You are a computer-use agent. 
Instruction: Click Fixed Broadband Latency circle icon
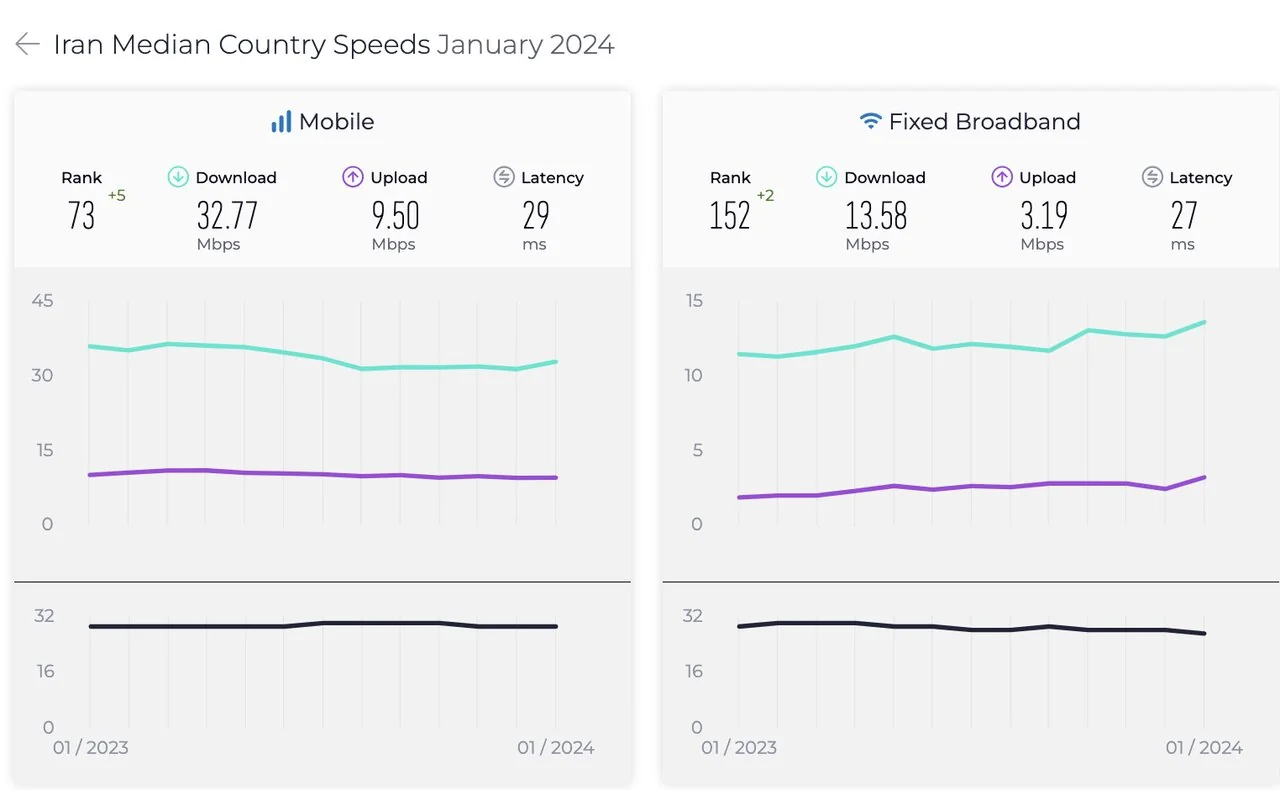pos(1152,177)
